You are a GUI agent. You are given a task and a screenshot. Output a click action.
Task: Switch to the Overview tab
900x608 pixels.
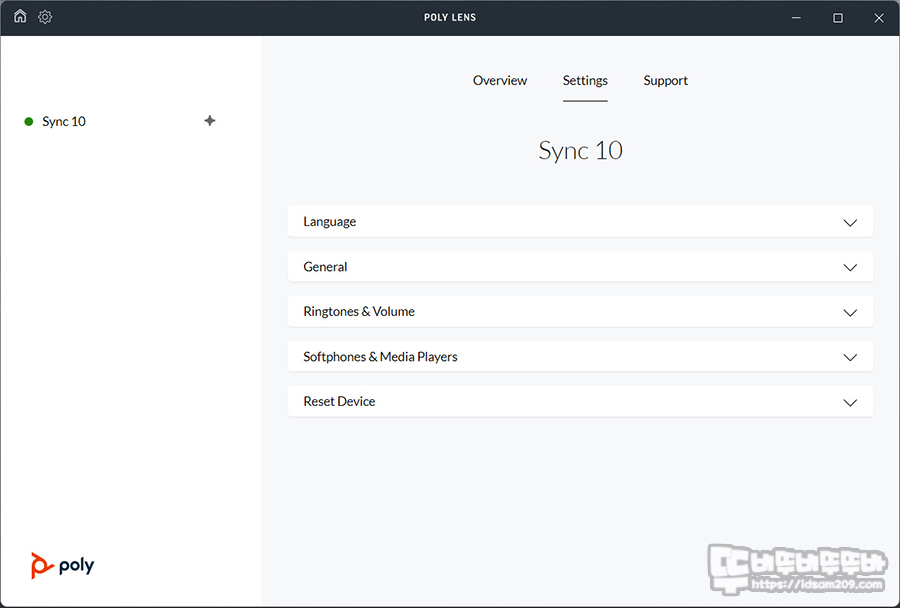pos(499,80)
